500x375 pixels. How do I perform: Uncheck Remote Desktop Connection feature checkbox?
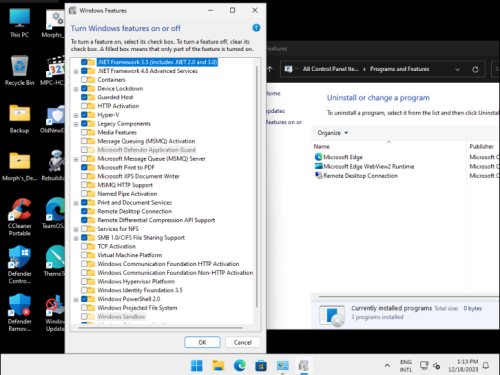pyautogui.click(x=84, y=211)
